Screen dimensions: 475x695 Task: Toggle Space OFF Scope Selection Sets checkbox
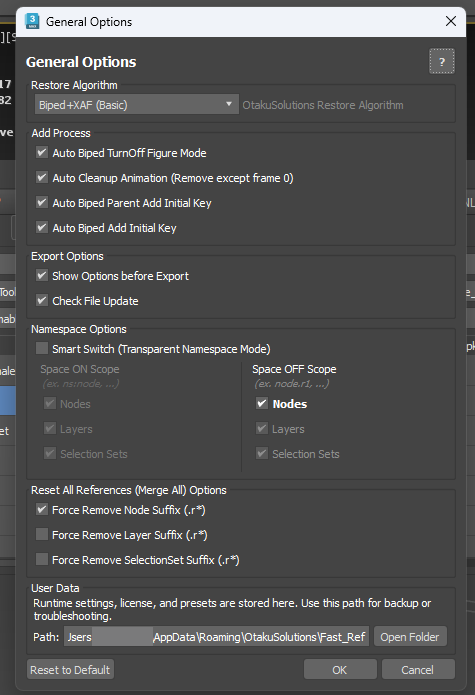262,453
